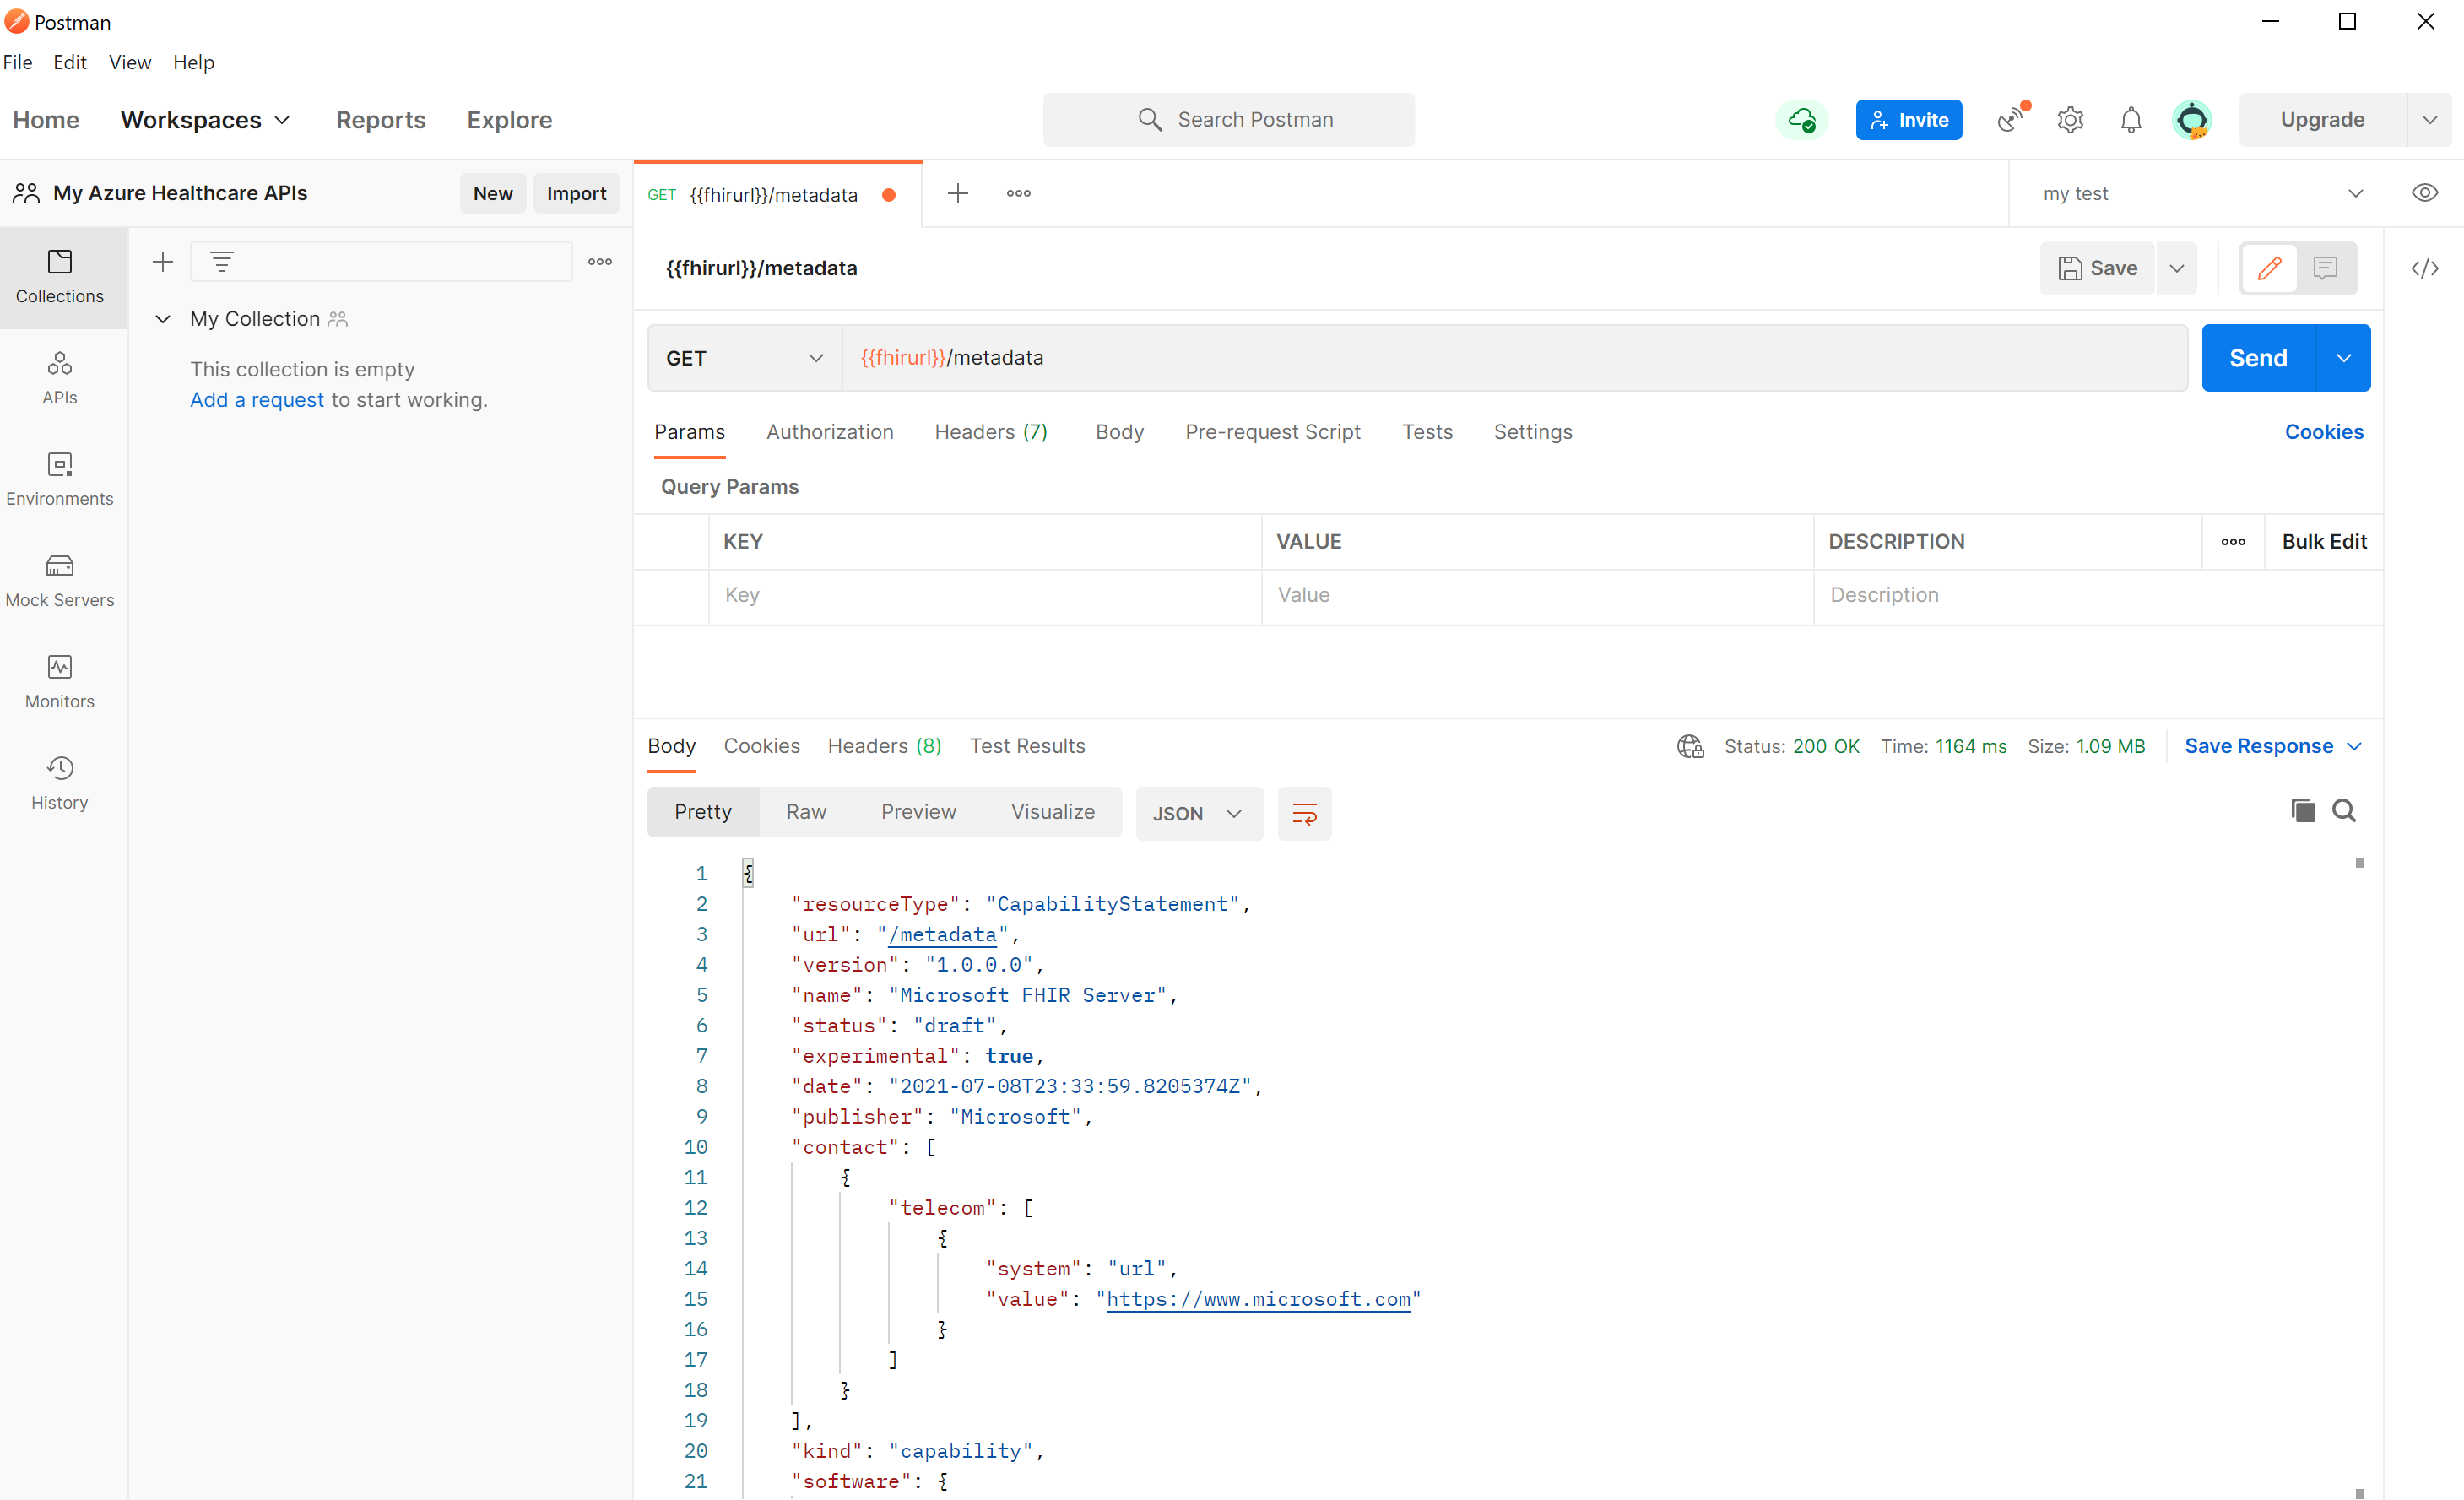Click the https://www.microsoft.com link
This screenshot has width=2464, height=1500.
coord(1257,1299)
